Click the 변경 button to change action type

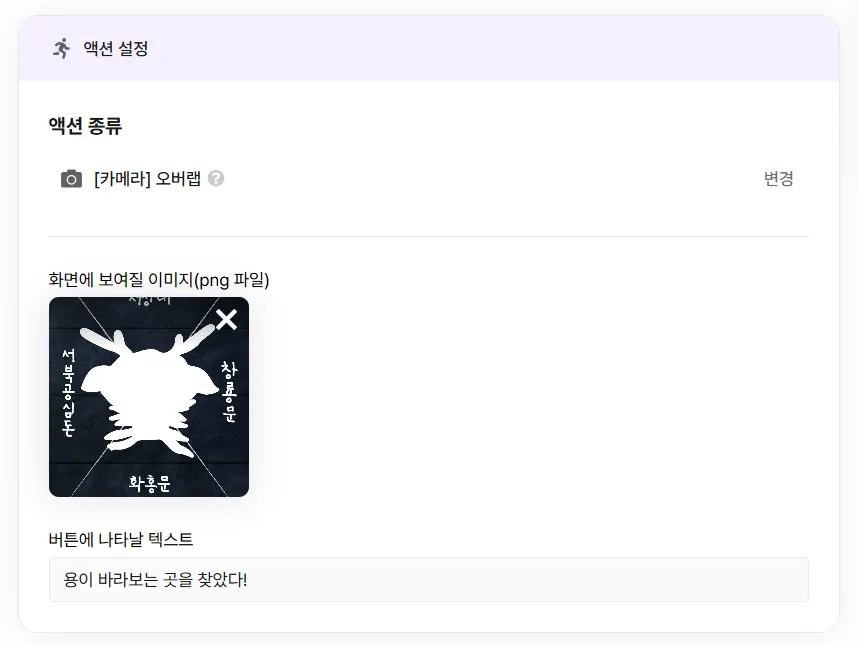[779, 178]
